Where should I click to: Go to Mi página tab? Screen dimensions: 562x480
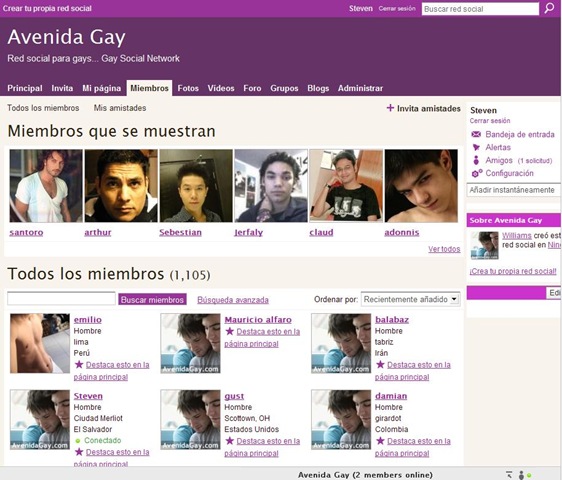(101, 88)
